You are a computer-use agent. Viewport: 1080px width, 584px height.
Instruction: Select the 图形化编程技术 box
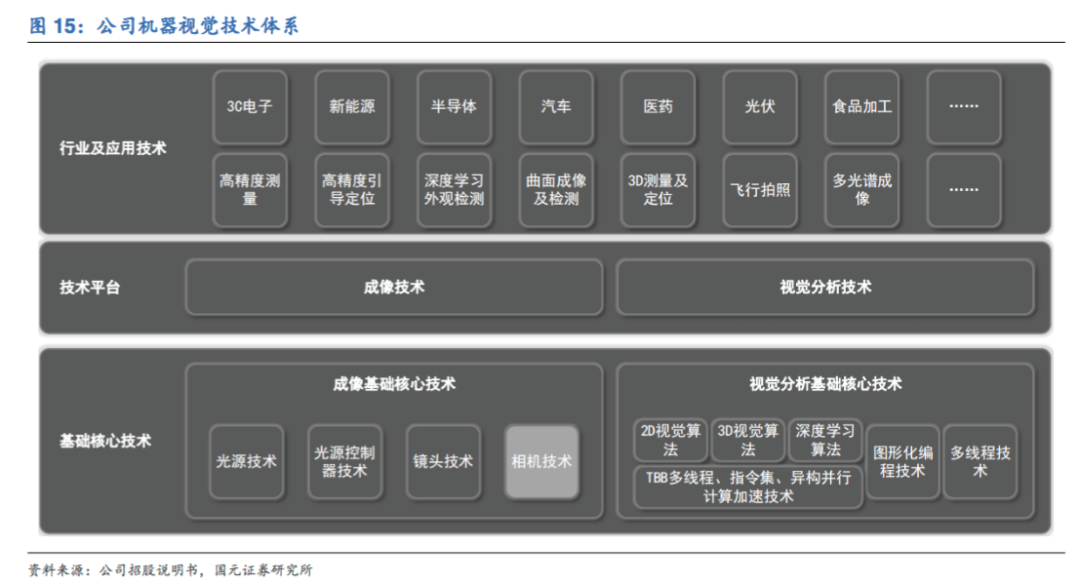(x=902, y=461)
